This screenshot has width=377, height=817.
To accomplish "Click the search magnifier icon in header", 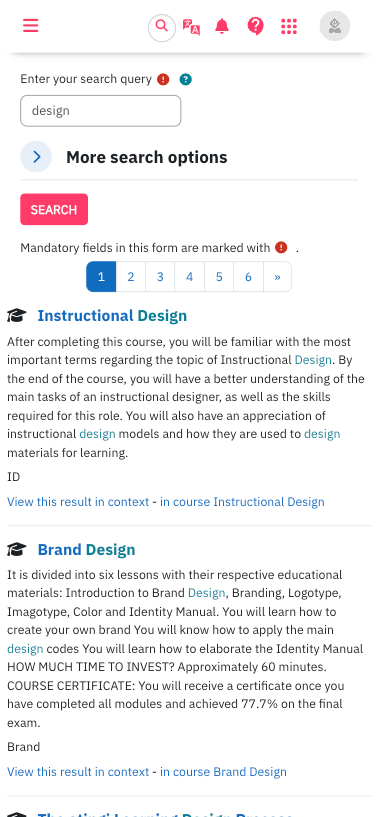I will coord(162,28).
